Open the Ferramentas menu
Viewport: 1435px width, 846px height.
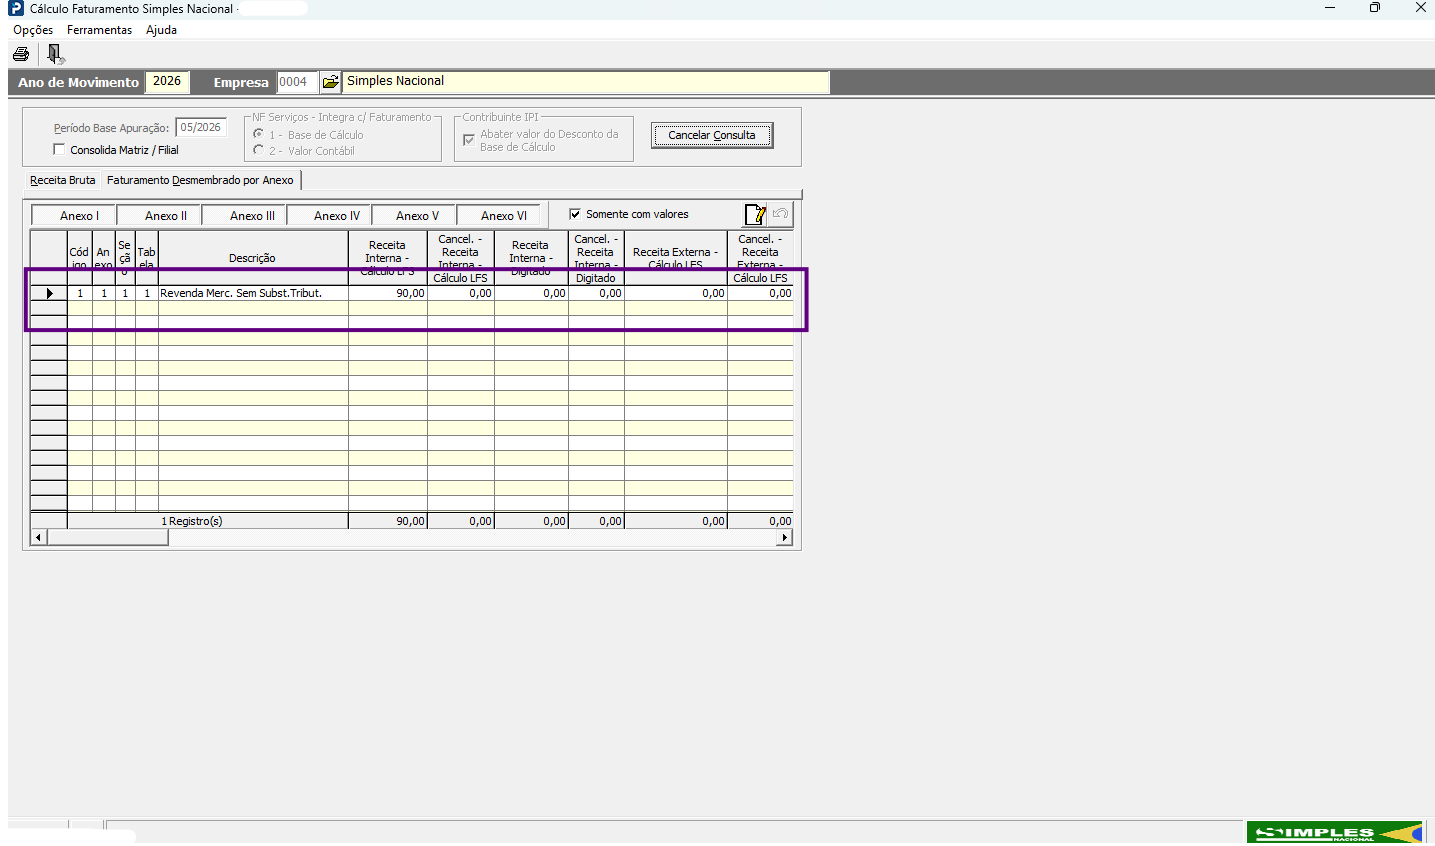click(x=99, y=30)
